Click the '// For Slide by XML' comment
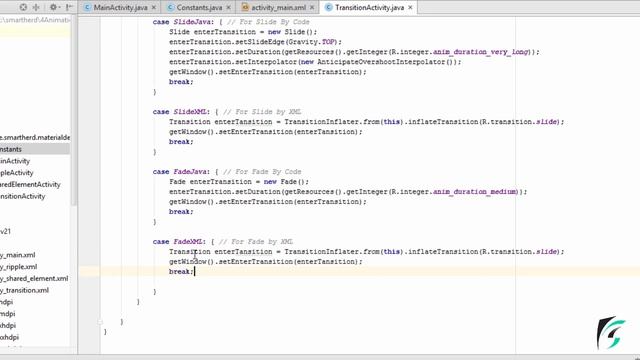 [262, 112]
